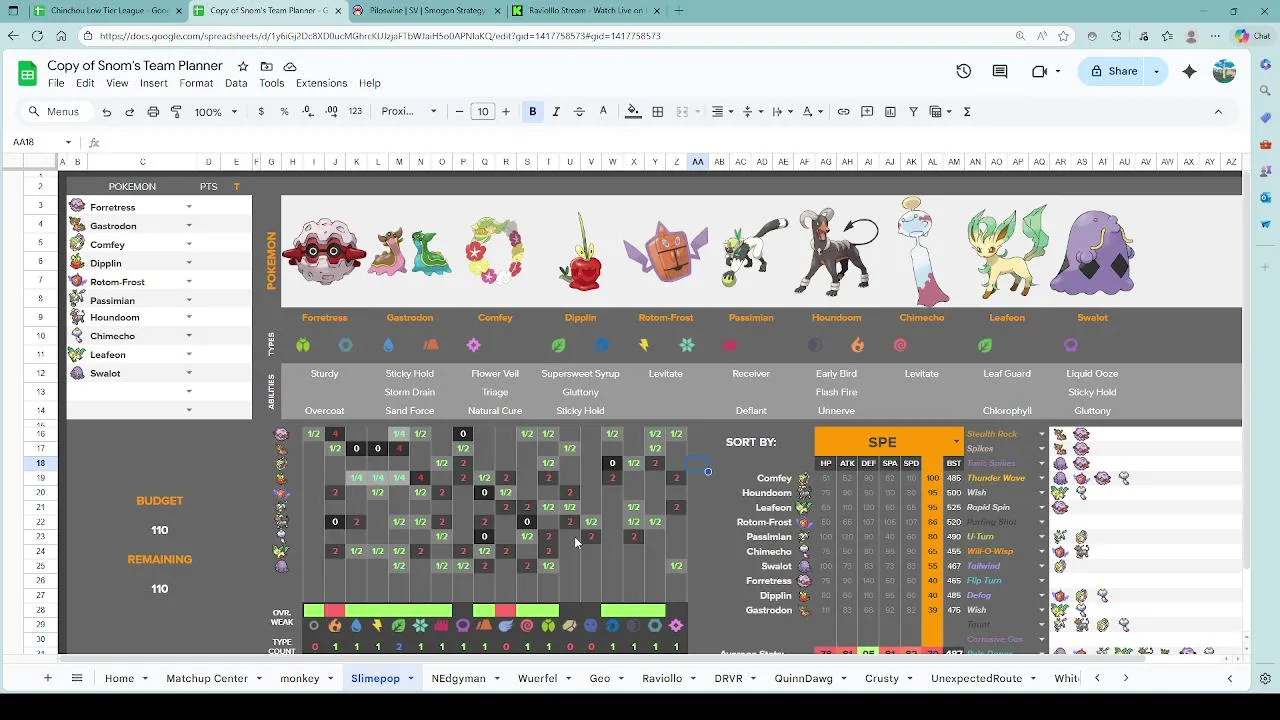Activate the Paint format roller tool
Viewport: 1280px width, 720px height.
pyautogui.click(x=176, y=112)
